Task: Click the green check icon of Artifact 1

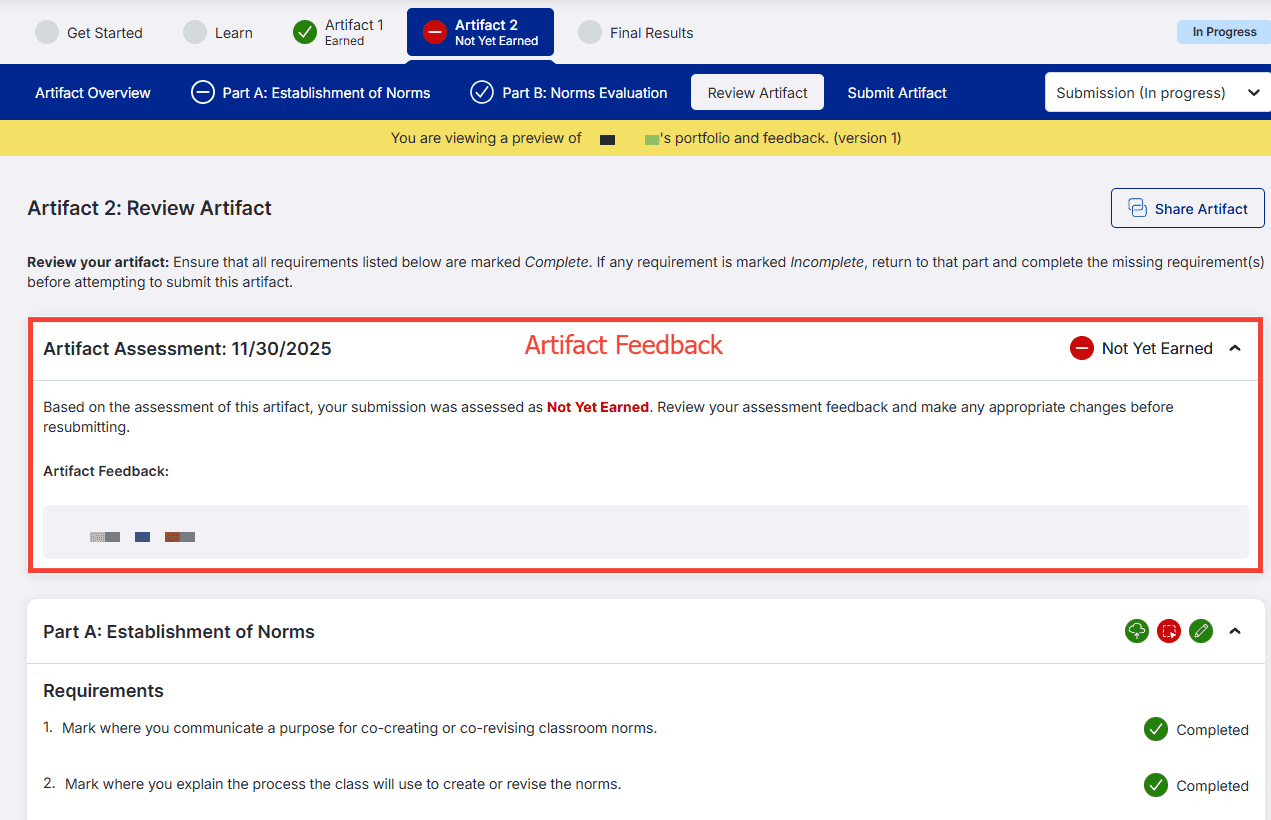Action: point(305,32)
